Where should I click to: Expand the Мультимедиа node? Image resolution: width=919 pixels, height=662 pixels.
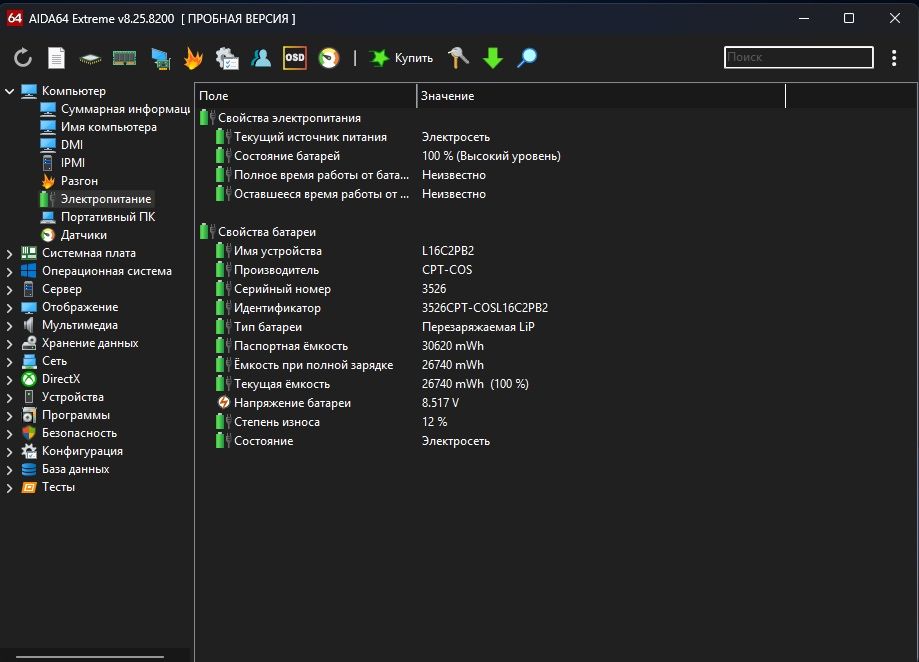tap(9, 326)
